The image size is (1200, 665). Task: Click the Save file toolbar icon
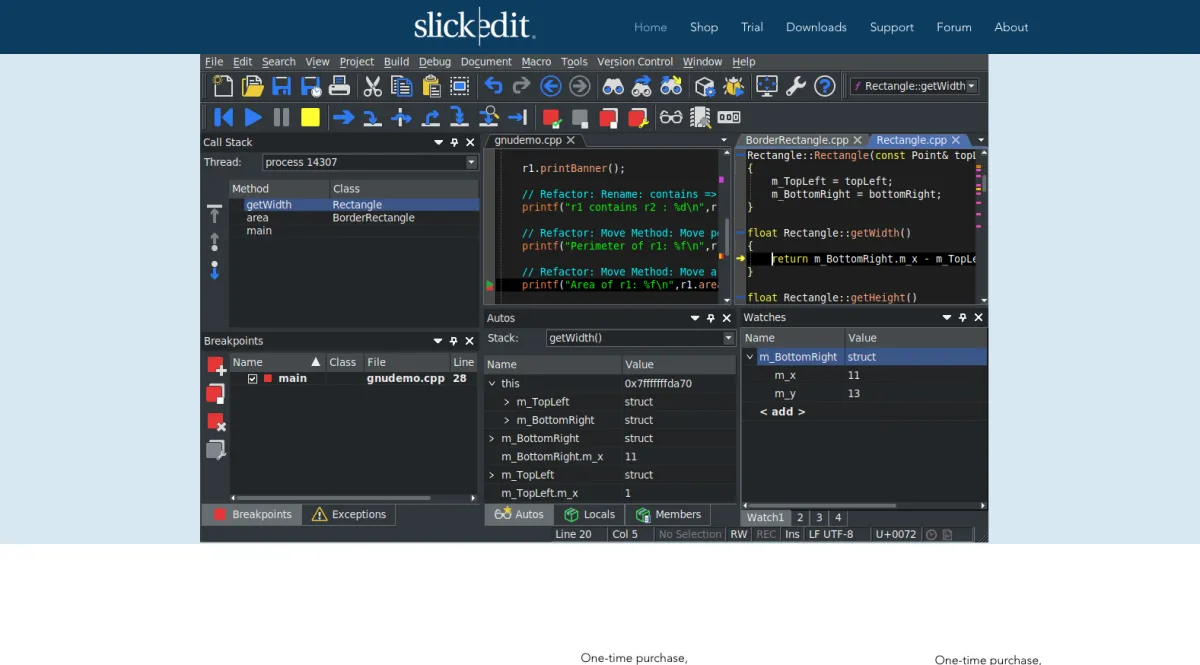click(x=282, y=86)
